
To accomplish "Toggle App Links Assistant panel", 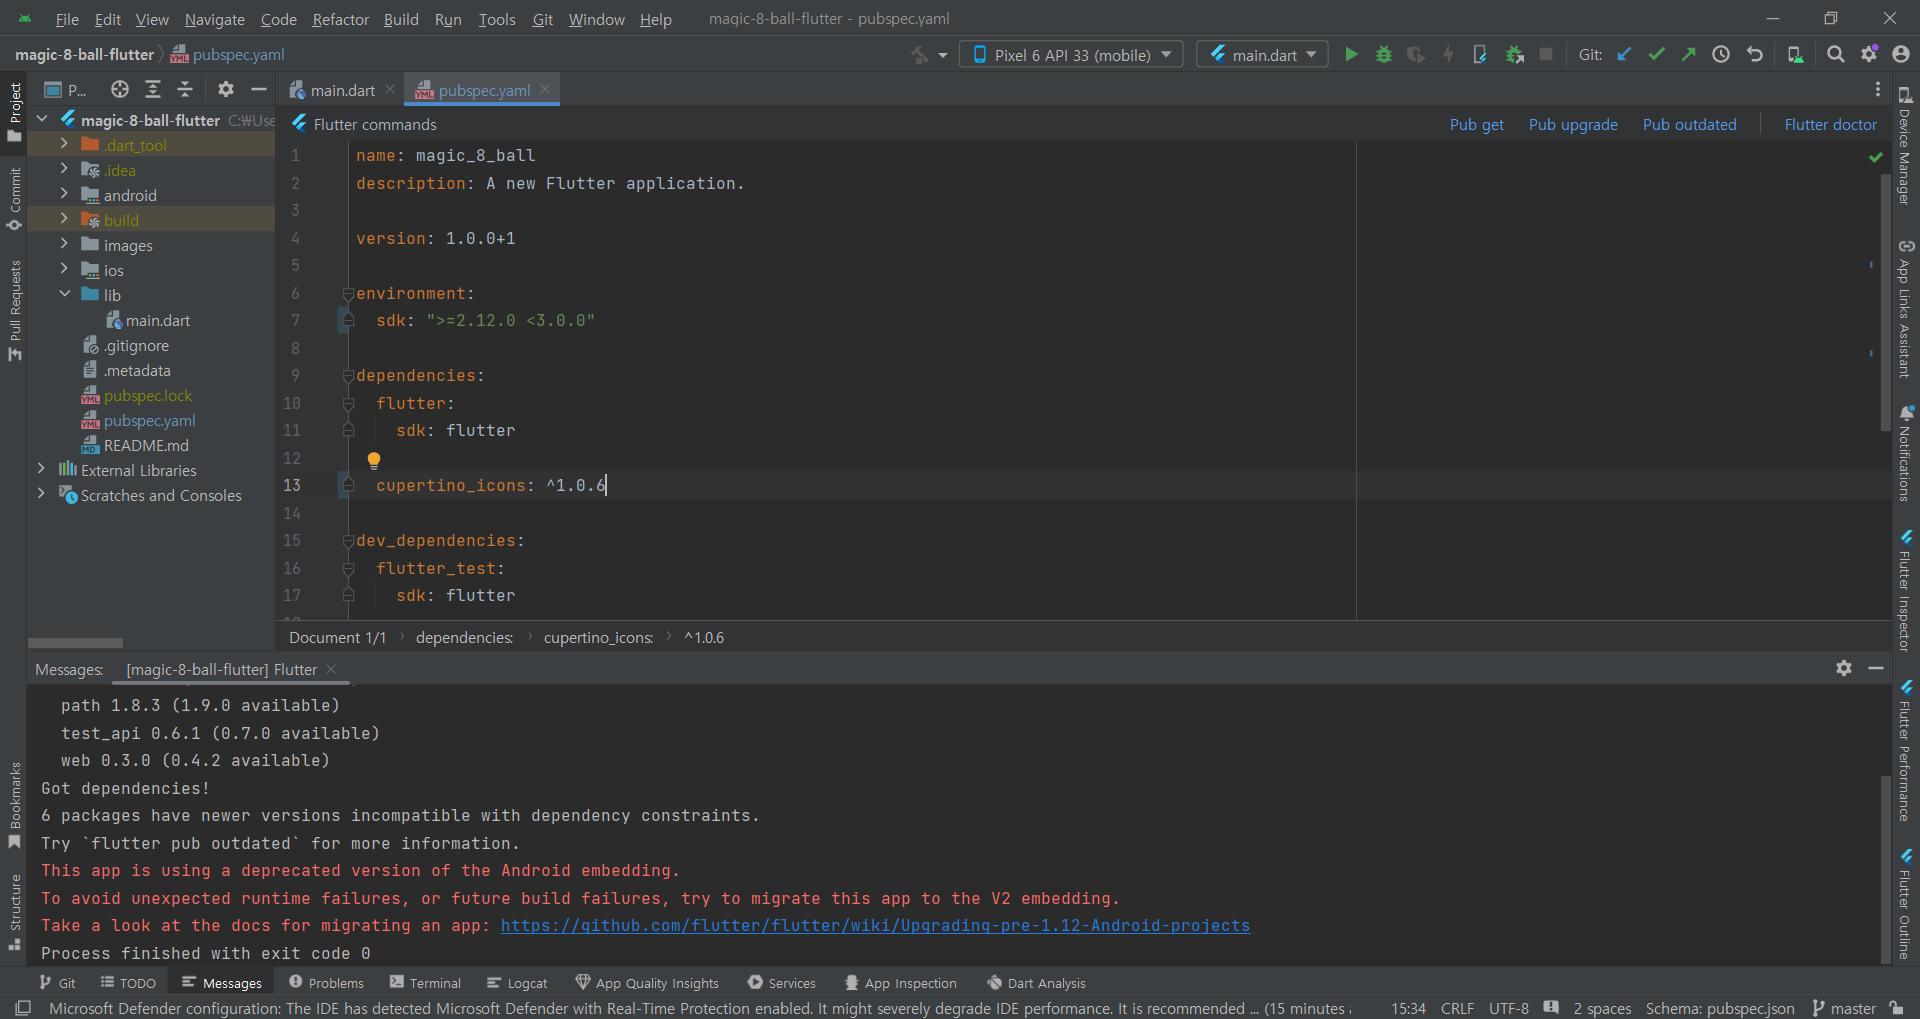I will [x=1905, y=309].
